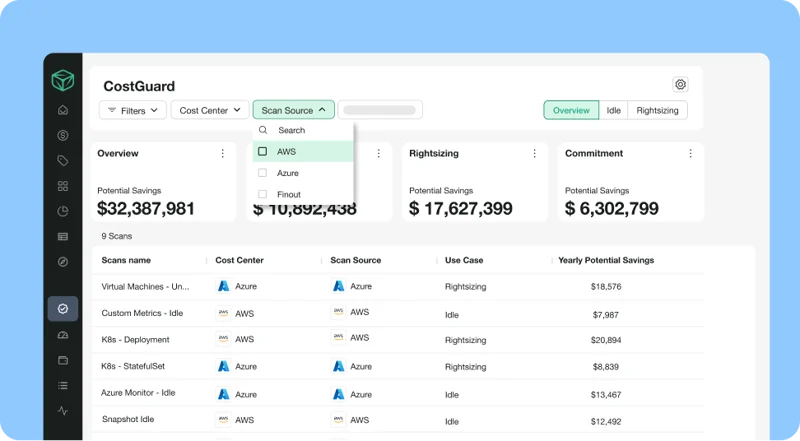Open the Cost Center dropdown
Screen dimensions: 800x441
[x=210, y=111]
